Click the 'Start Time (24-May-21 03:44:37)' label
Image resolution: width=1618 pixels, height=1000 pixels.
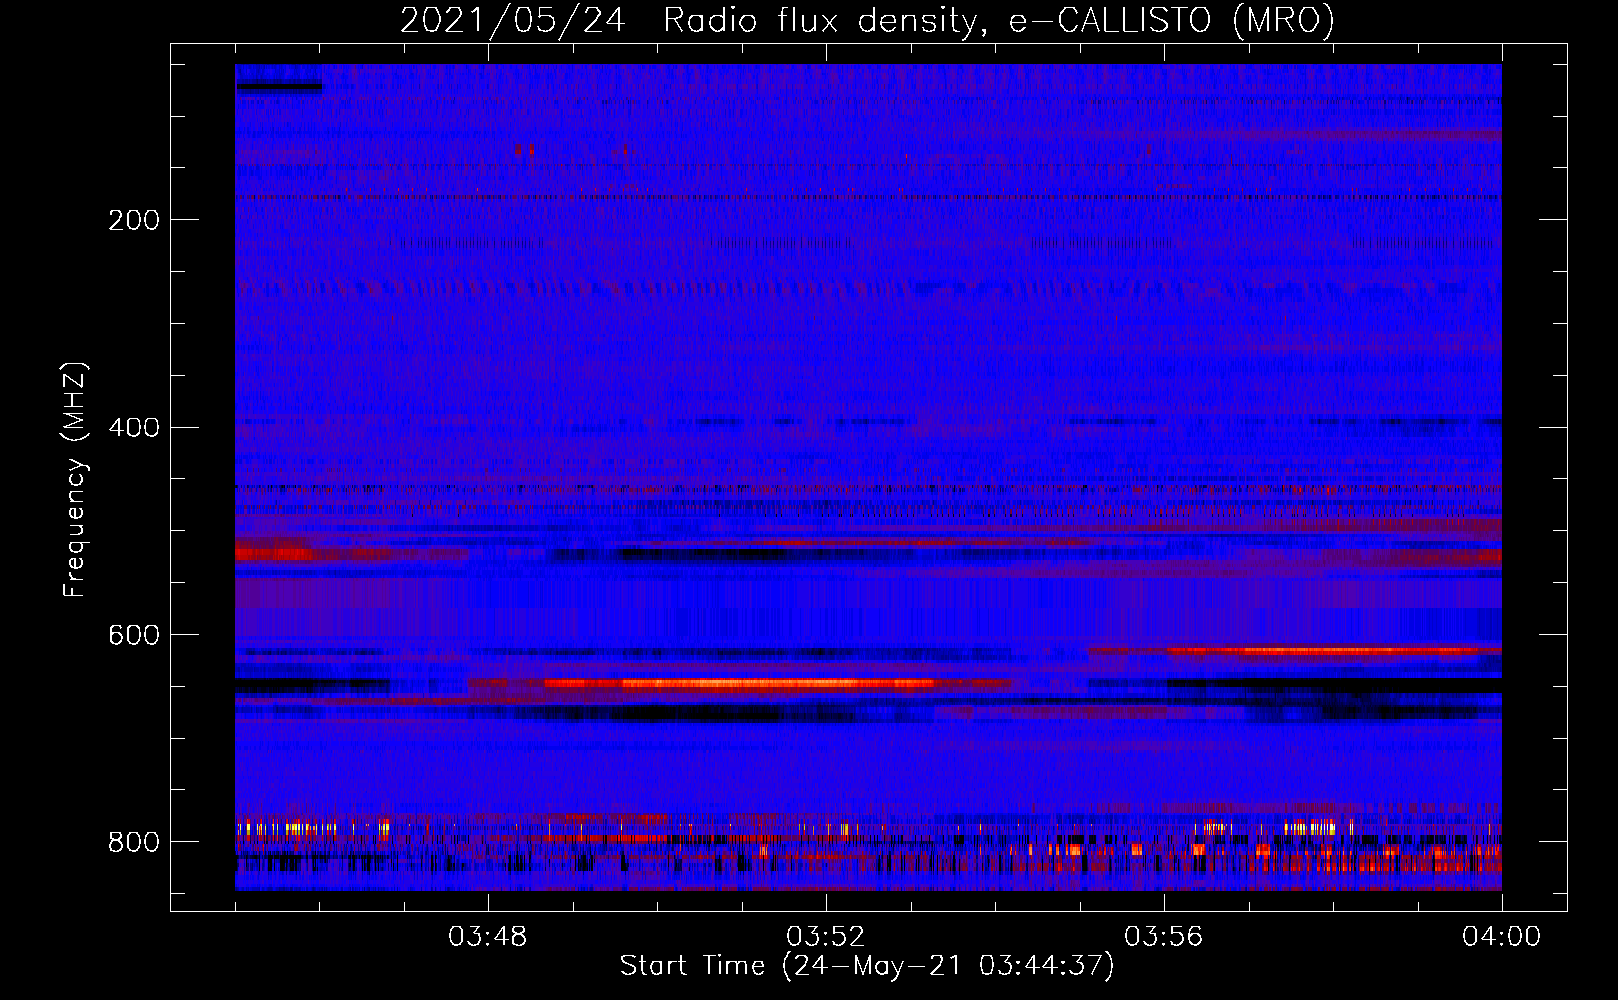point(867,966)
